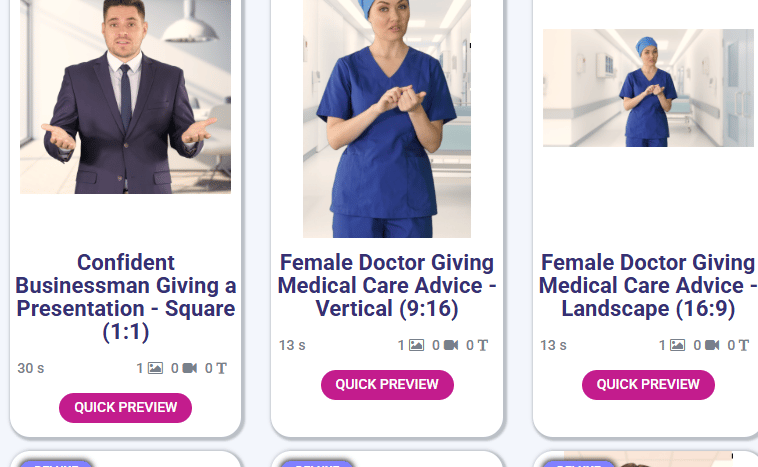Quick preview the Confident Businessman template
Viewport: 758px width, 467px height.
click(126, 408)
